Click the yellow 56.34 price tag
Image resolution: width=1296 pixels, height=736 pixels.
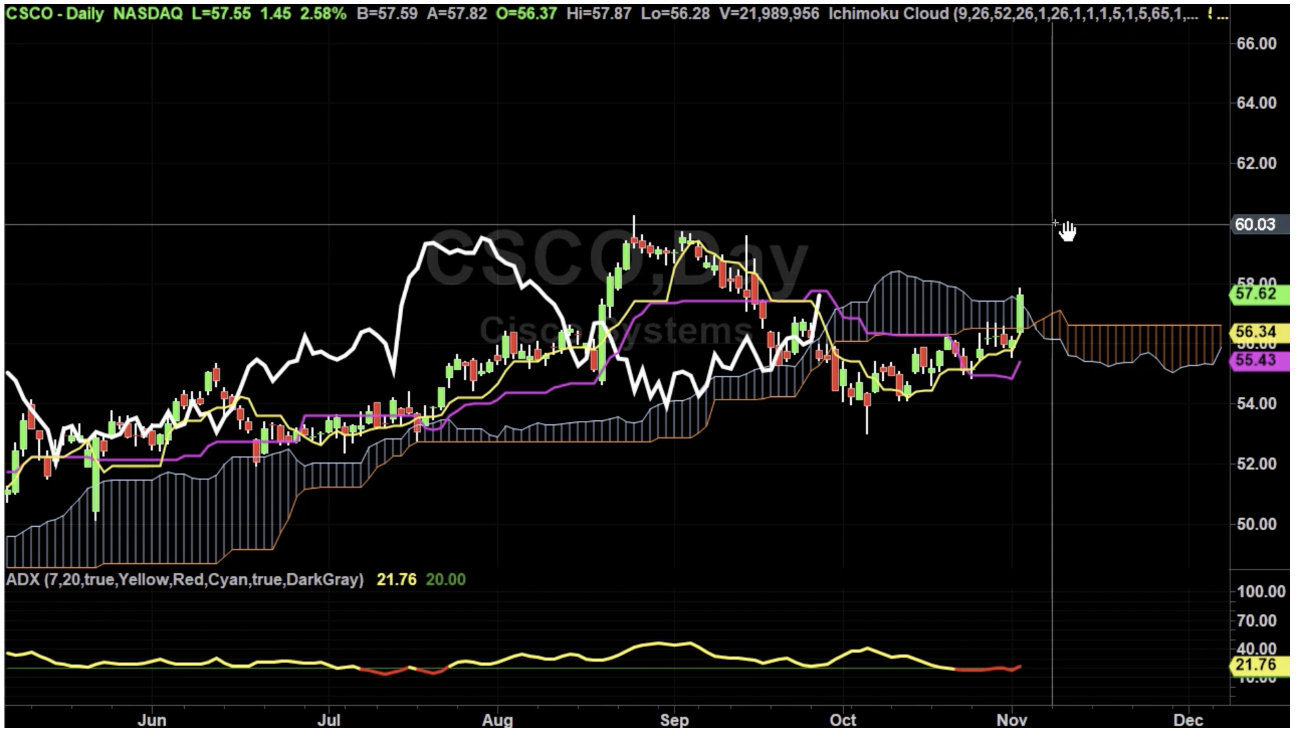point(1257,333)
